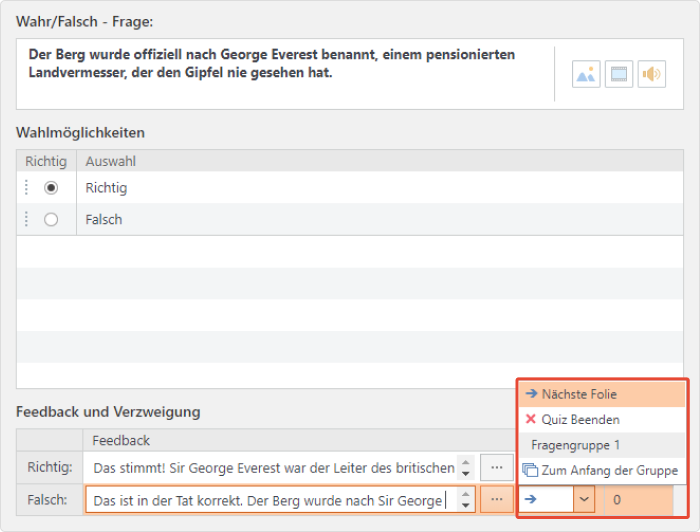Click the points field showing 0
The height and width of the screenshot is (532, 700).
click(638, 499)
